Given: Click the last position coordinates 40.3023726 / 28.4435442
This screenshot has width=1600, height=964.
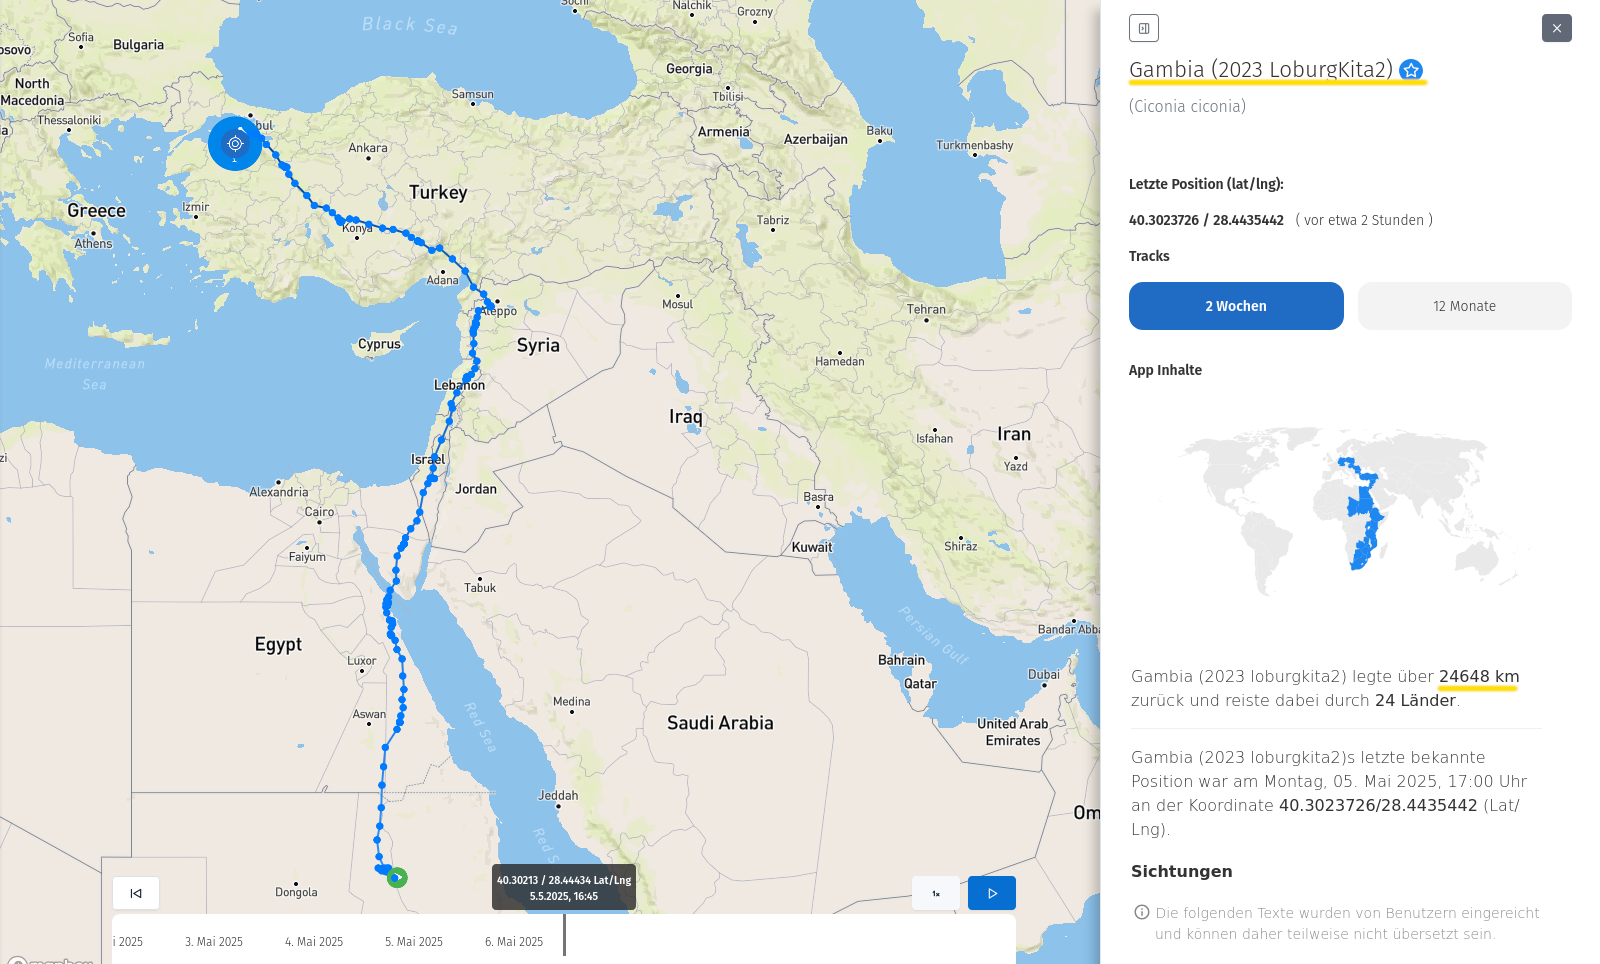Looking at the screenshot, I should click(1206, 221).
